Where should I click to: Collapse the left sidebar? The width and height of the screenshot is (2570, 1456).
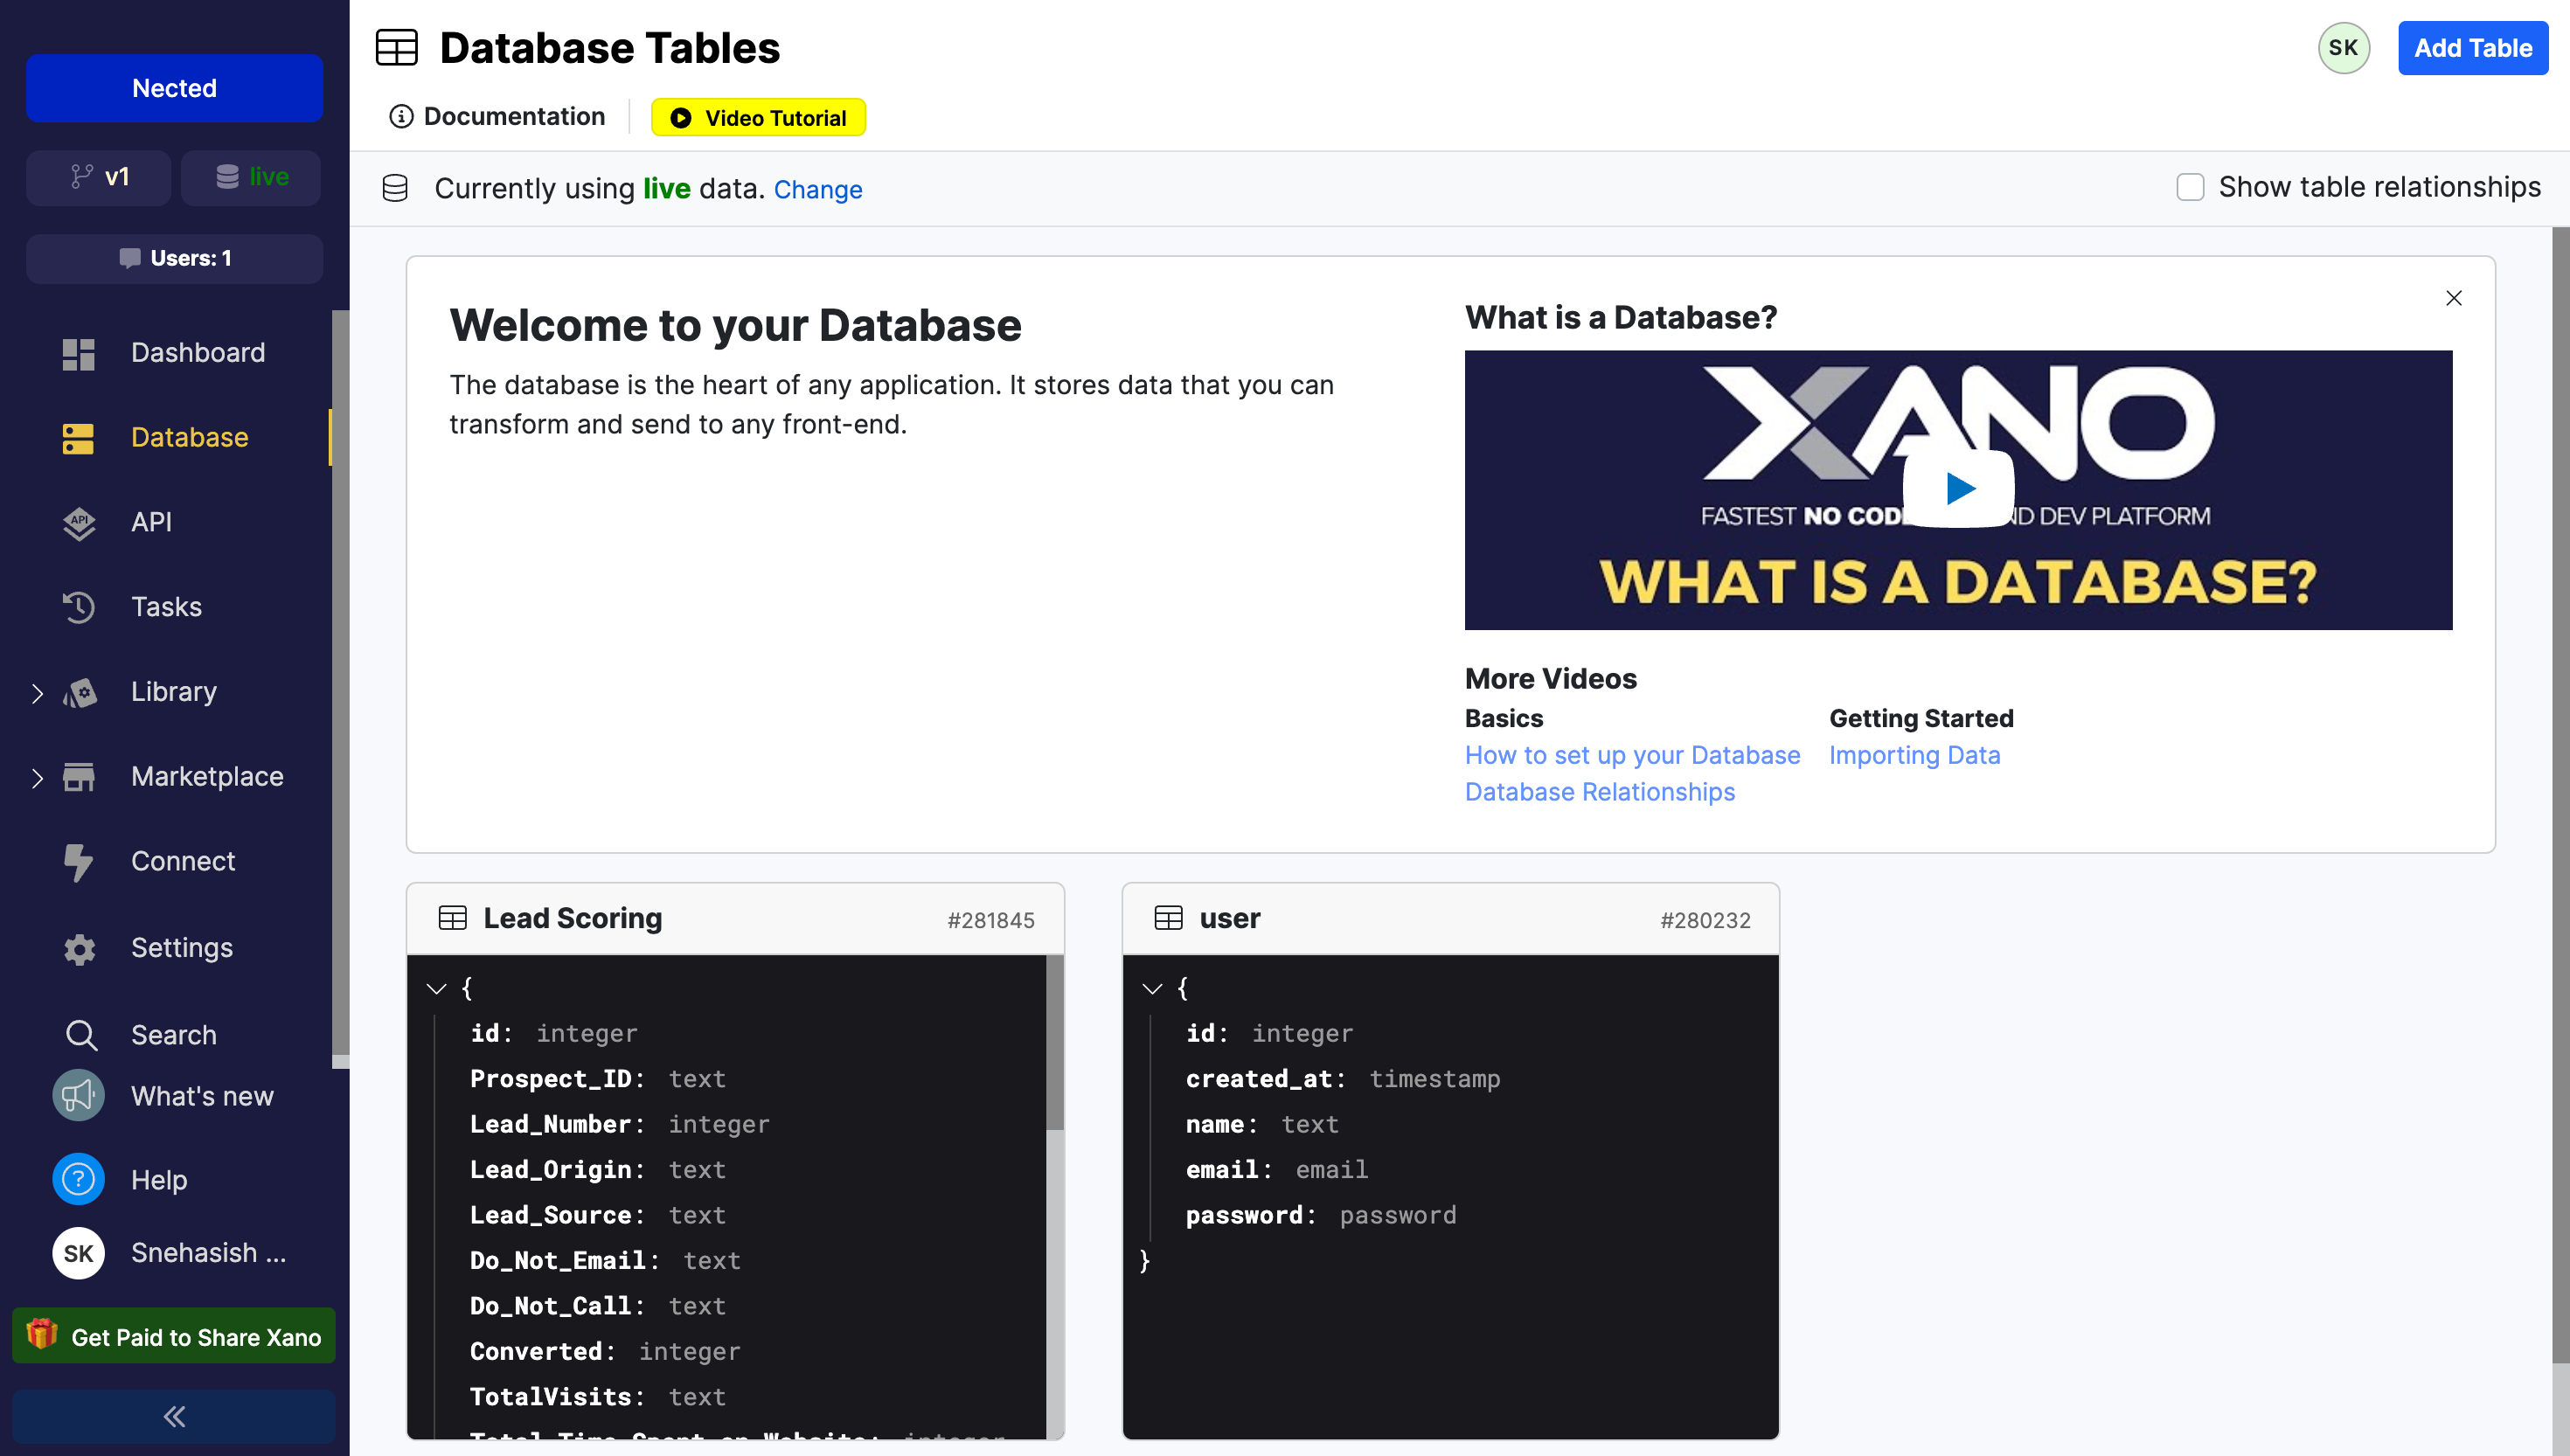tap(173, 1415)
